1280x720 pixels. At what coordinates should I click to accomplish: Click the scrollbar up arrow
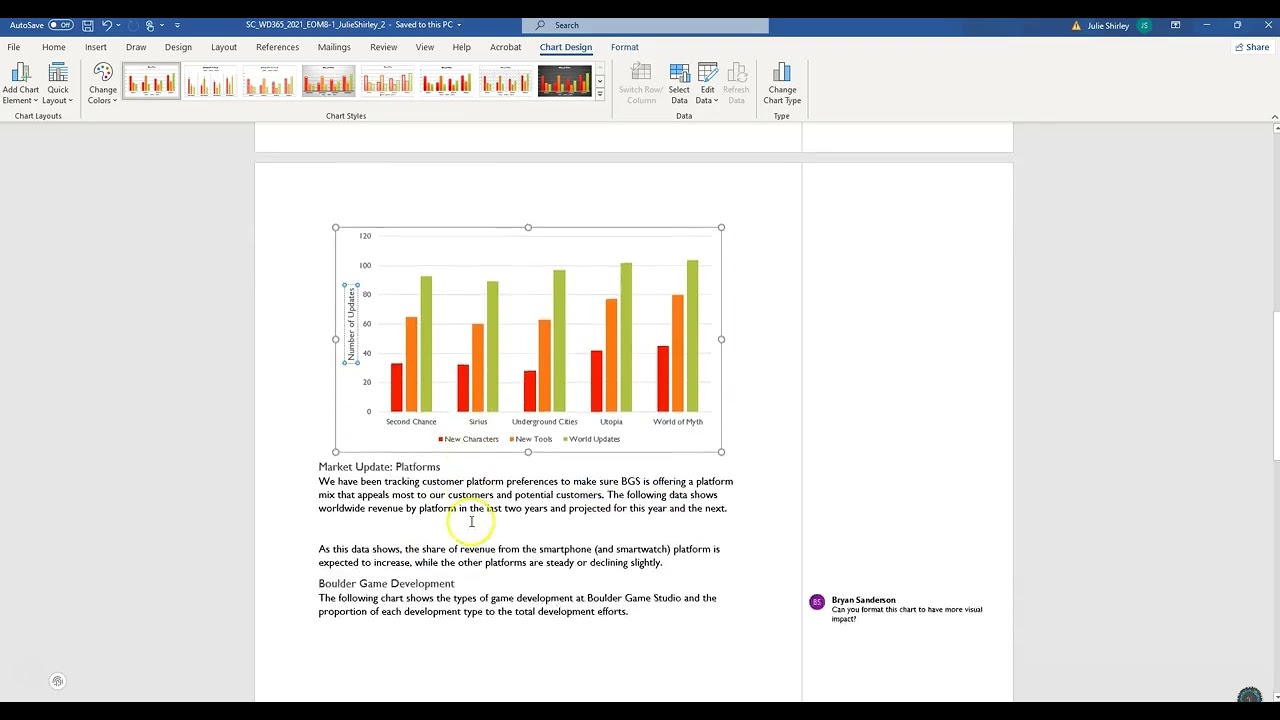click(x=1275, y=129)
